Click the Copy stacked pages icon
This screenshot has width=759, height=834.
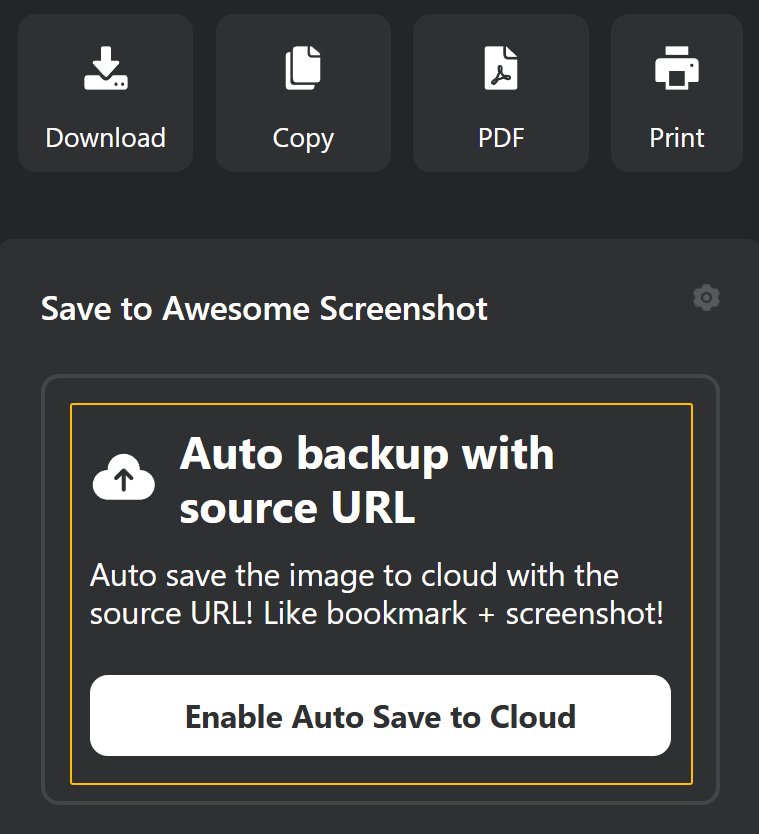tap(303, 68)
